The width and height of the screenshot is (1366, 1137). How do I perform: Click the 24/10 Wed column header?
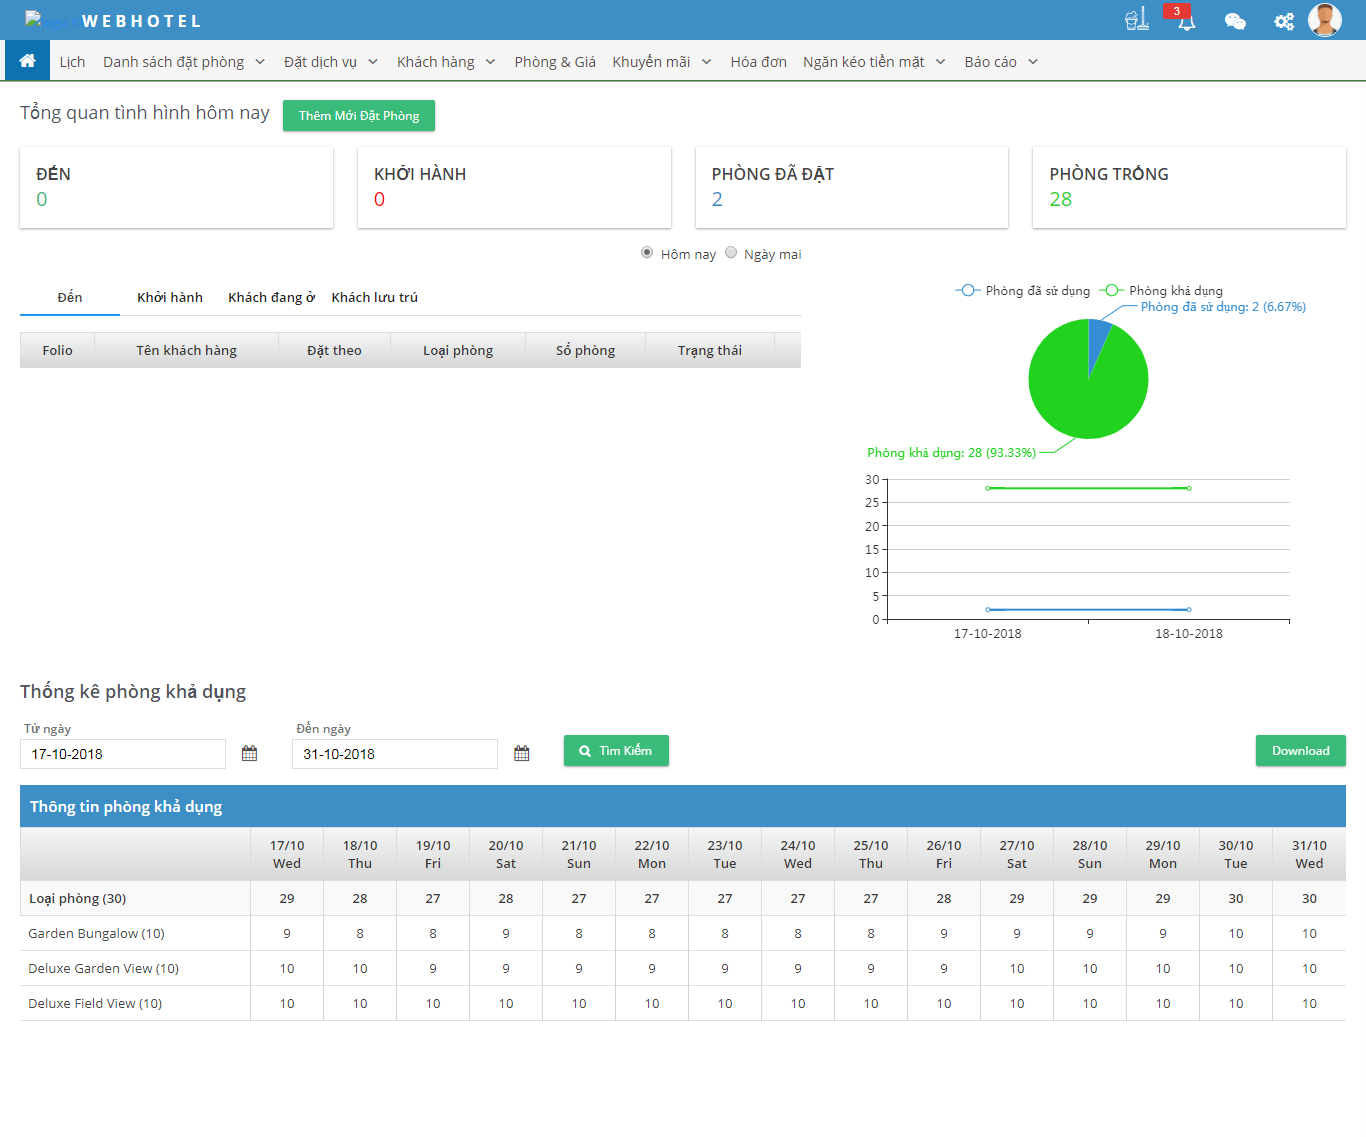798,854
